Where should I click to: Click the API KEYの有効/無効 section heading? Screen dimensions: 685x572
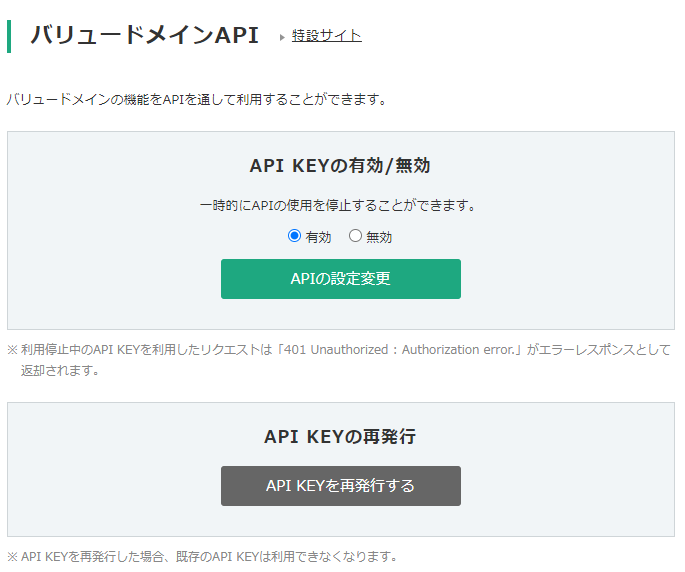(340, 166)
